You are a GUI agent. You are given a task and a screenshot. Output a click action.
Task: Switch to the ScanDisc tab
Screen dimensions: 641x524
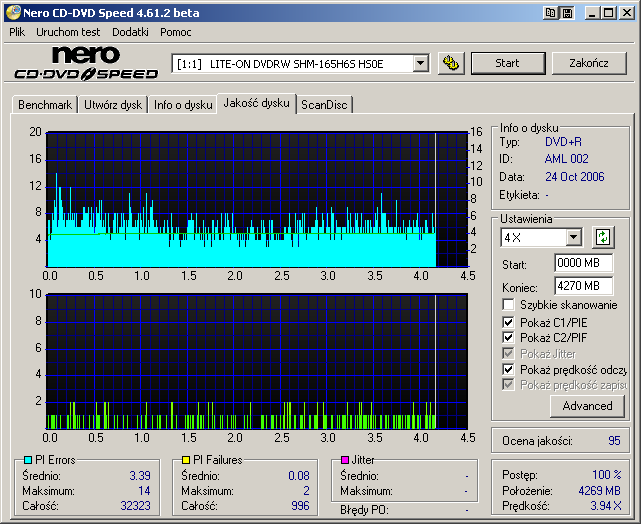tap(324, 105)
